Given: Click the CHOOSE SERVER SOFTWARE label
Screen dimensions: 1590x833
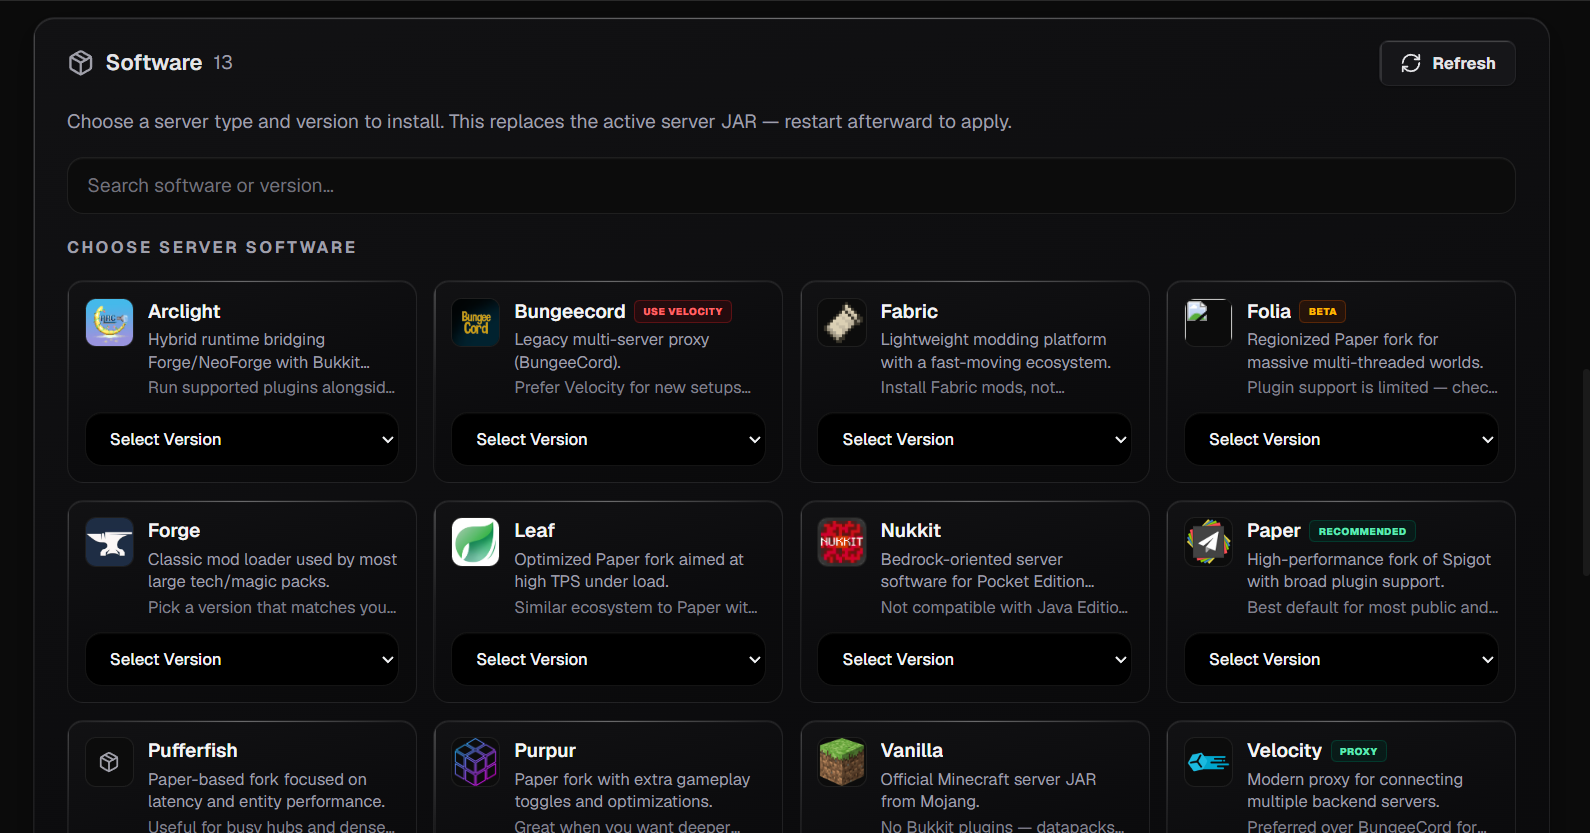Looking at the screenshot, I should [212, 247].
